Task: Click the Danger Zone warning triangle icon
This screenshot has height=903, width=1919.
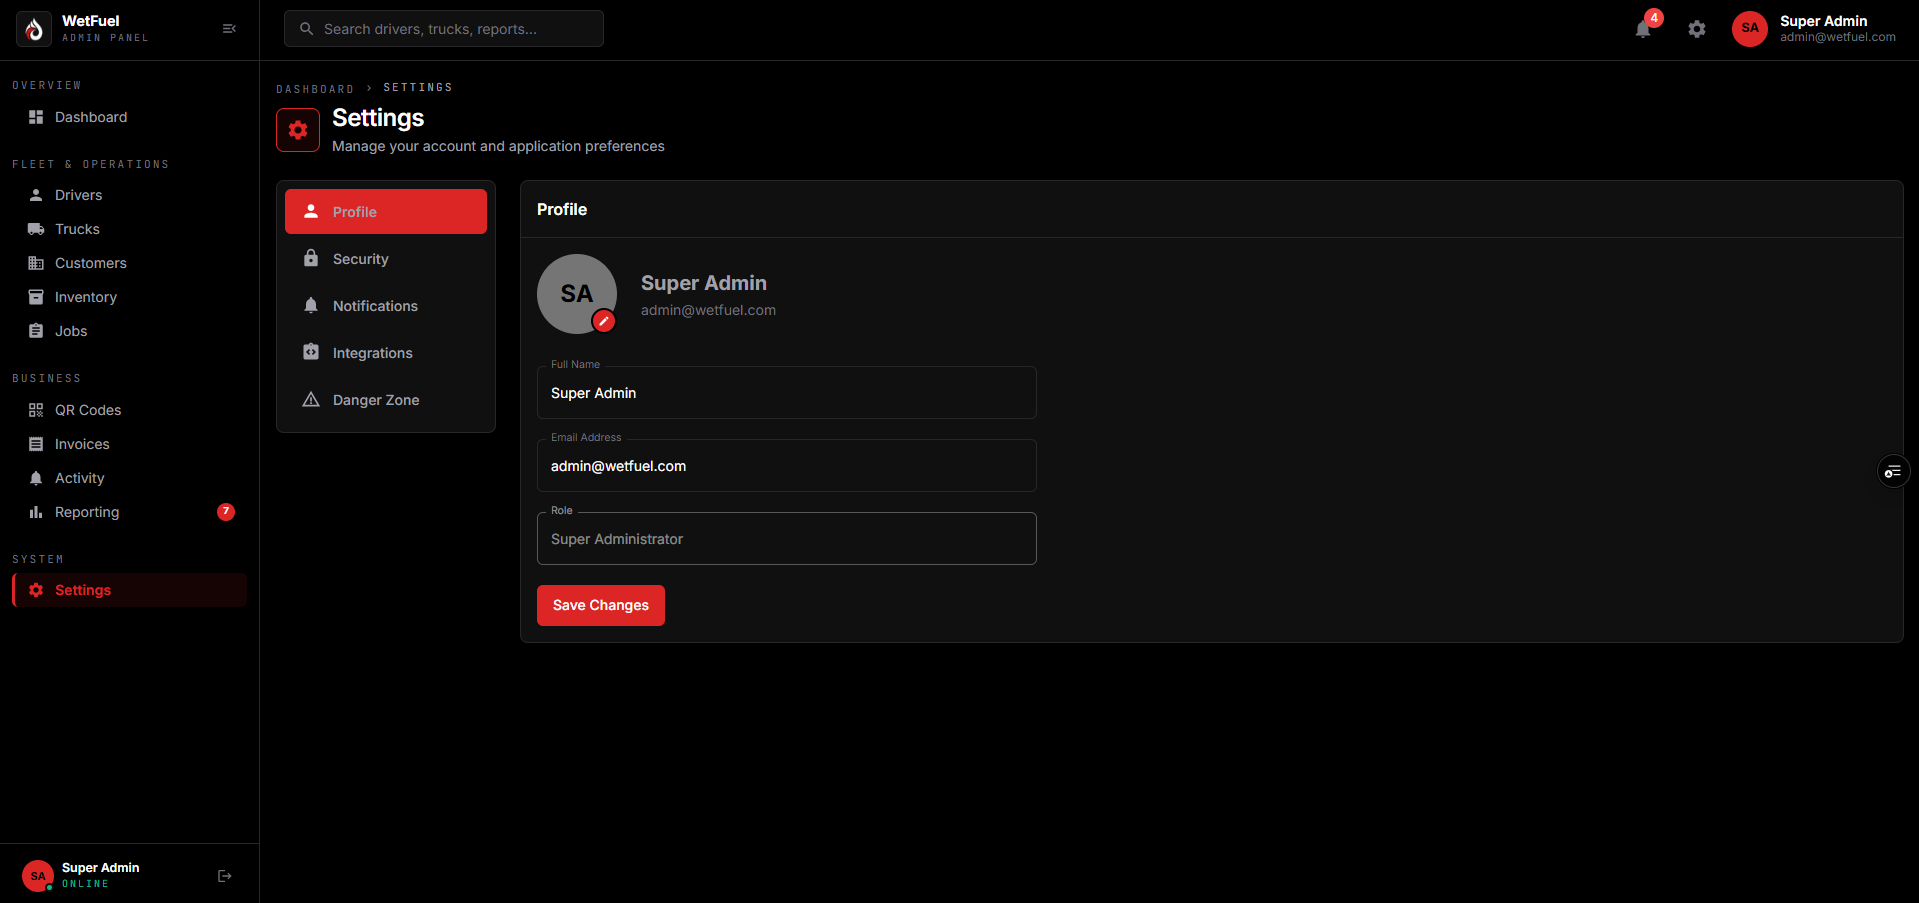Action: (311, 399)
